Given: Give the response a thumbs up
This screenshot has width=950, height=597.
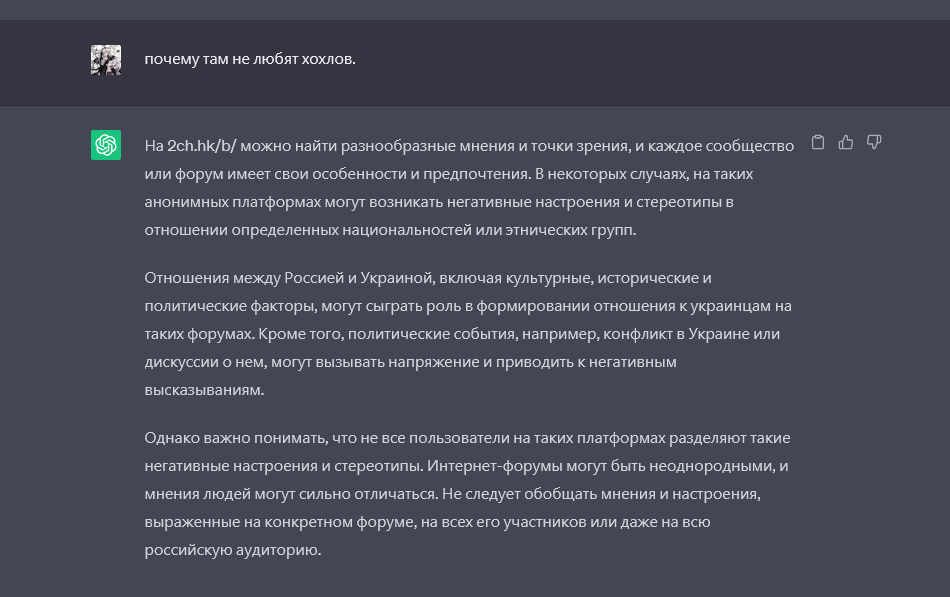Looking at the screenshot, I should click(846, 142).
